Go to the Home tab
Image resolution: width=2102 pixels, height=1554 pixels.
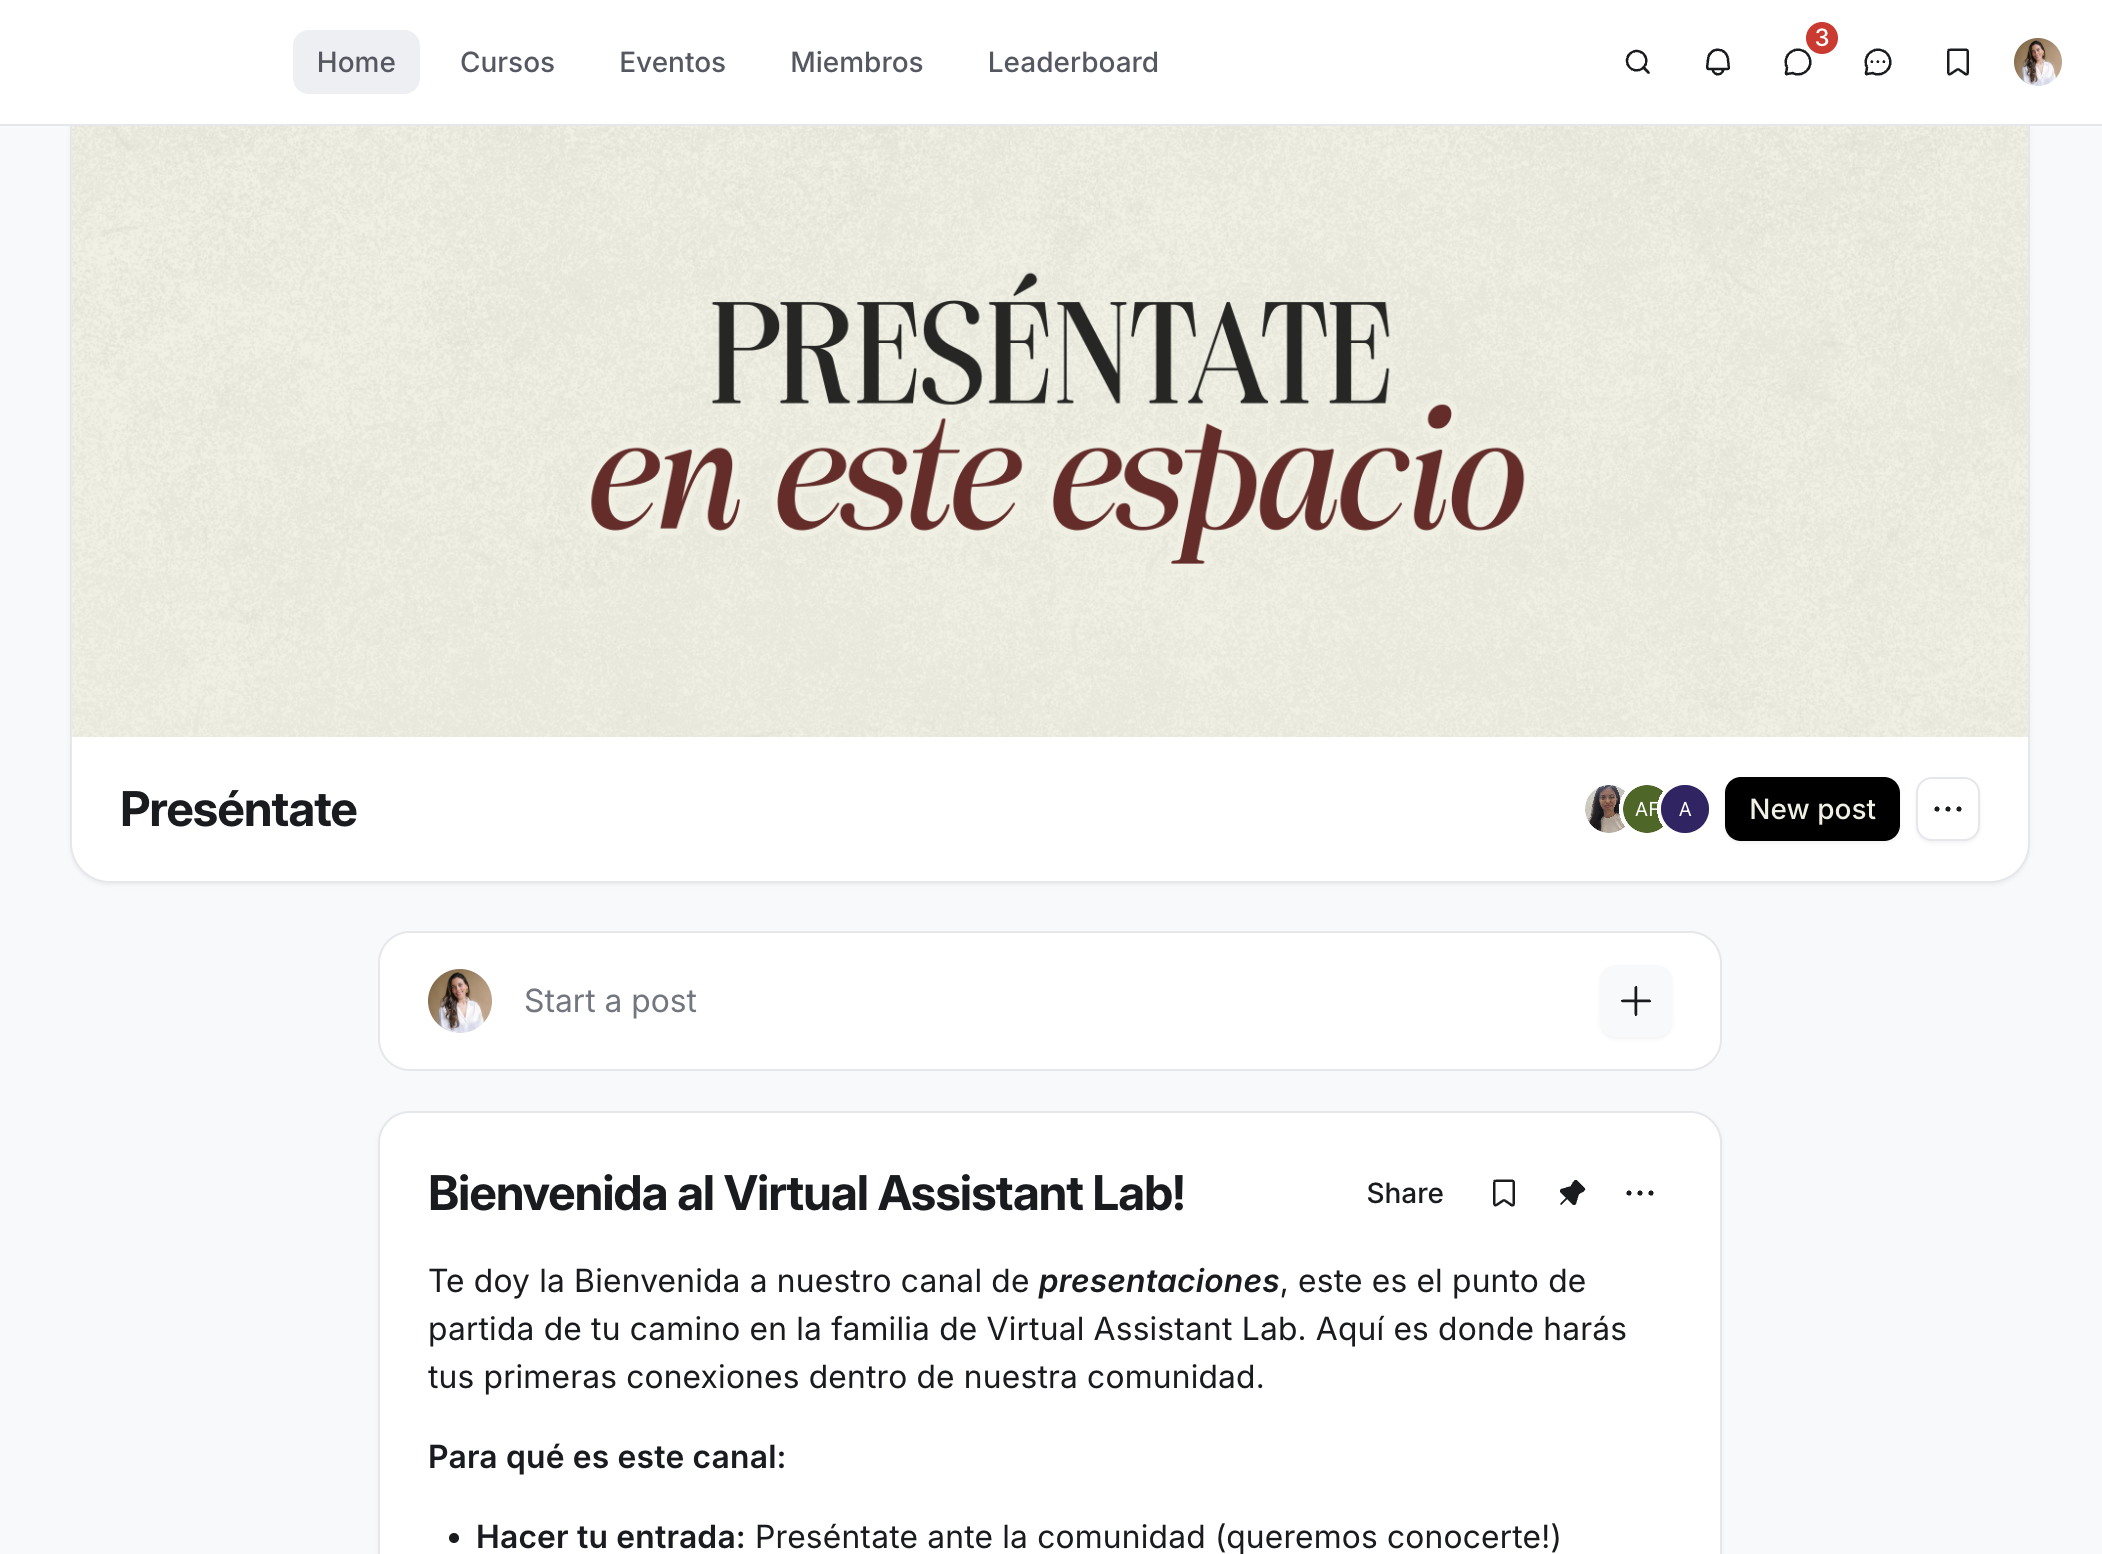pyautogui.click(x=356, y=62)
